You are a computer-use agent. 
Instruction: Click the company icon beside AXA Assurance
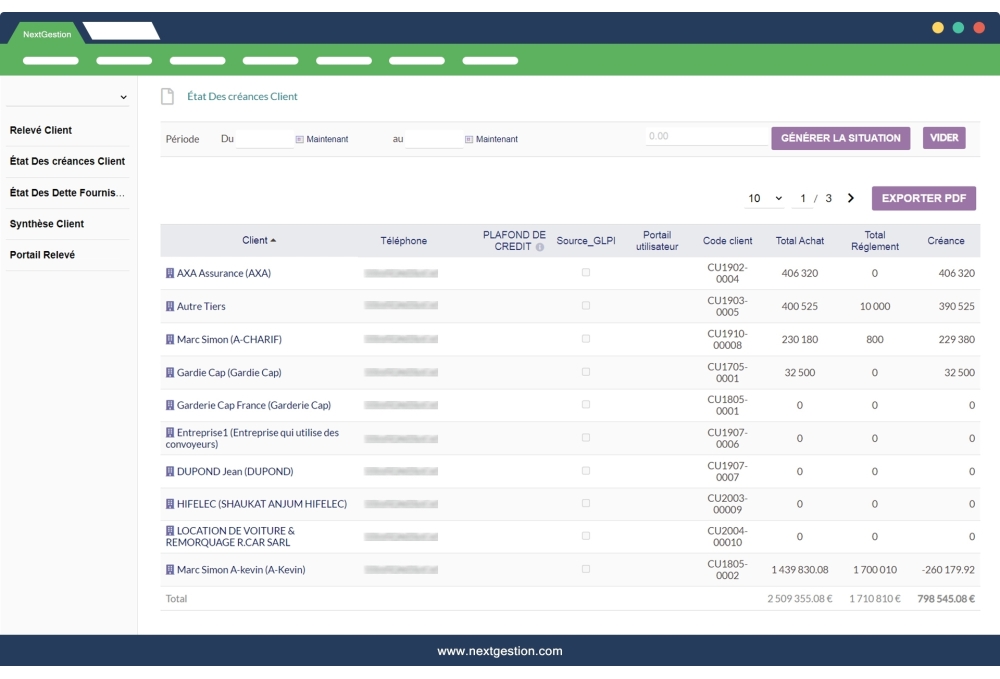(x=170, y=271)
